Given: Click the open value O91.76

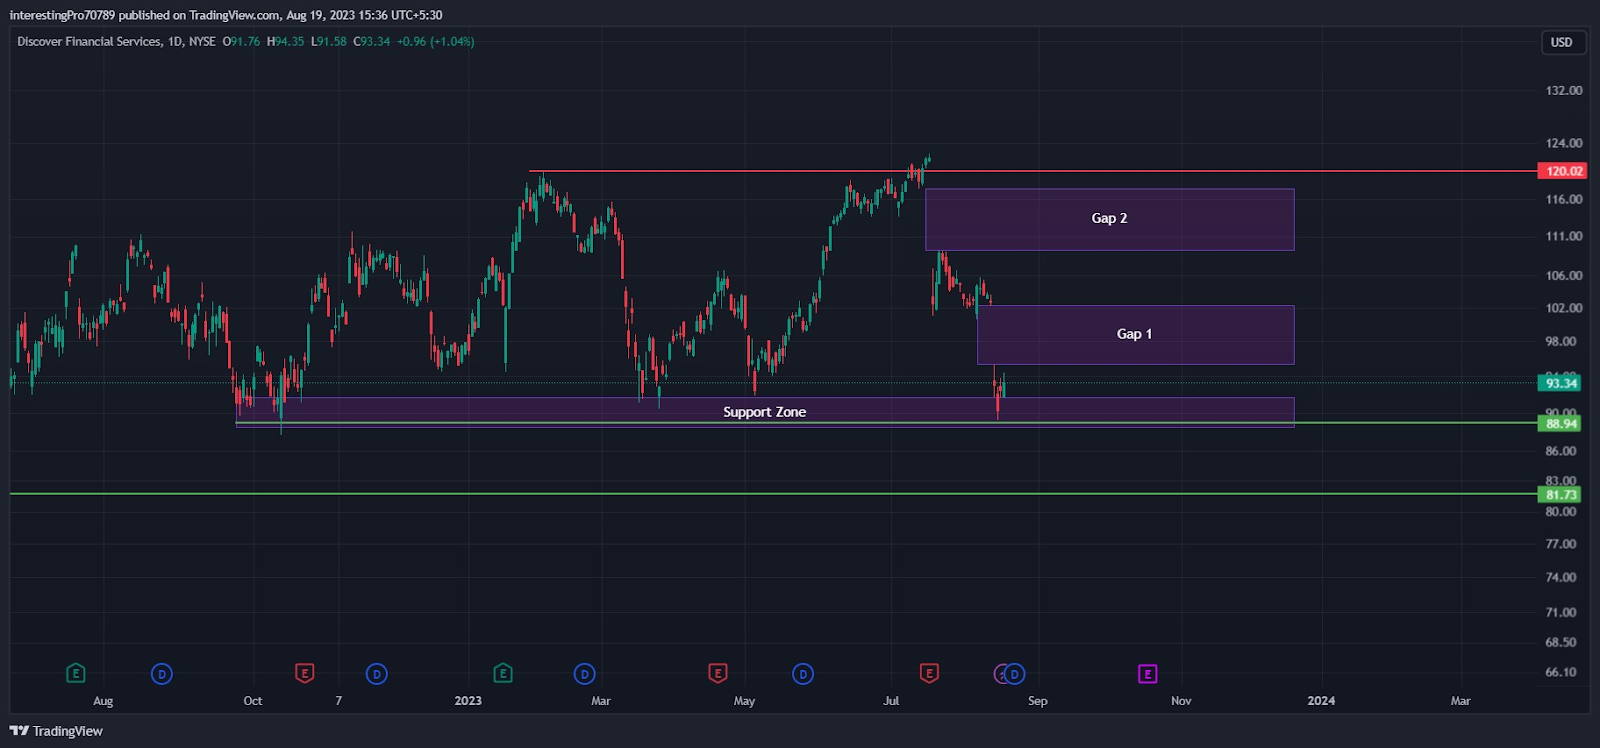Looking at the screenshot, I should click(241, 42).
